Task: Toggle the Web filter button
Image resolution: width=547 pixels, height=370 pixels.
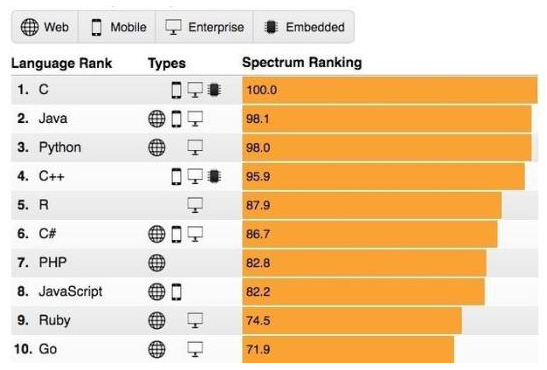Action: point(45,27)
